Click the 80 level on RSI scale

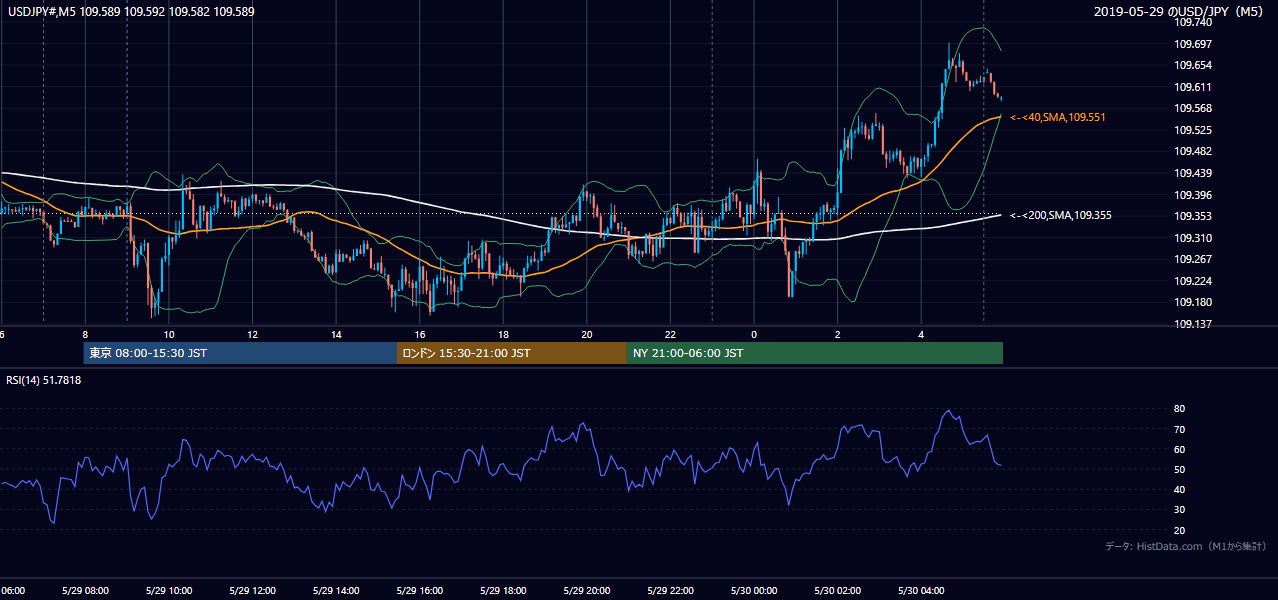click(x=1179, y=409)
